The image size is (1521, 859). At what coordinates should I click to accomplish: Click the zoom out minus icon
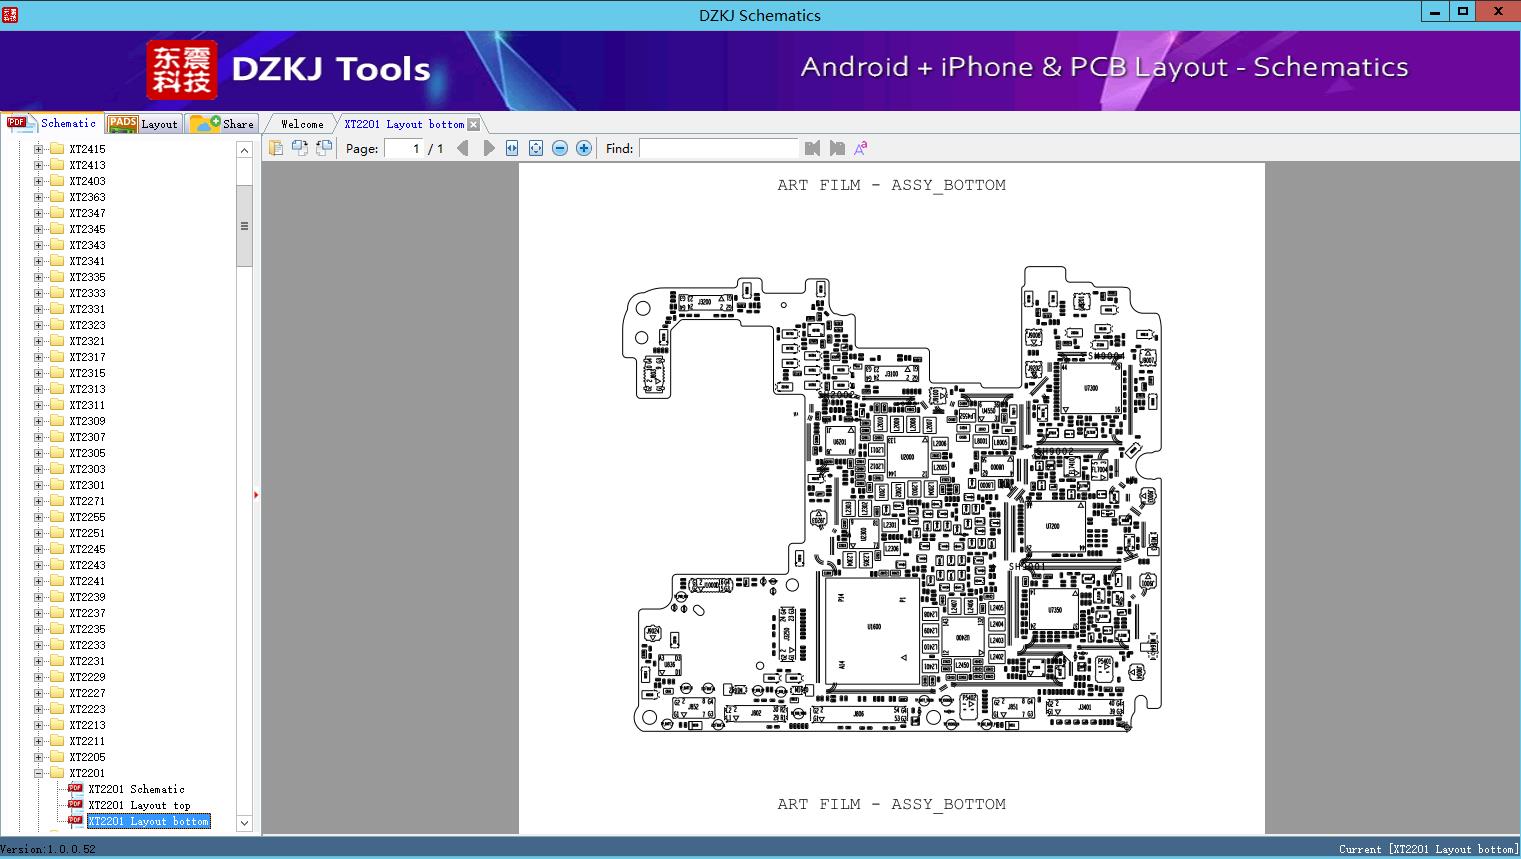560,148
